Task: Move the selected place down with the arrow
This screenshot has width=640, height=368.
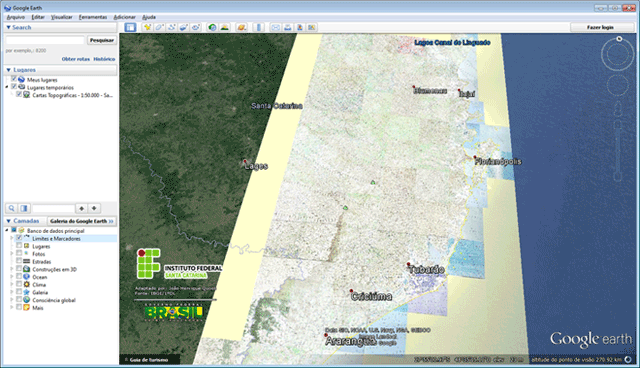Action: [94, 208]
